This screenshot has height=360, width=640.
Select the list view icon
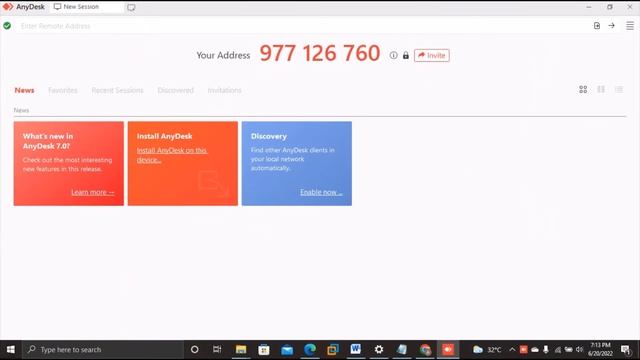point(619,89)
